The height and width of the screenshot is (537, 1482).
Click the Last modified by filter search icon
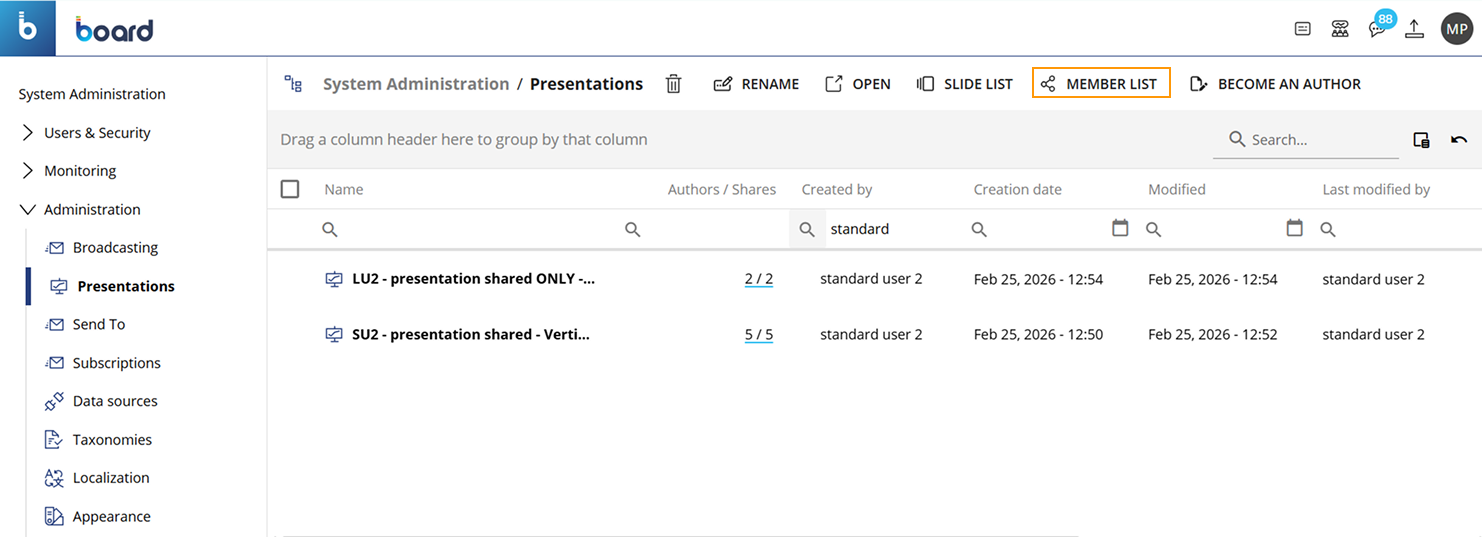point(1328,229)
